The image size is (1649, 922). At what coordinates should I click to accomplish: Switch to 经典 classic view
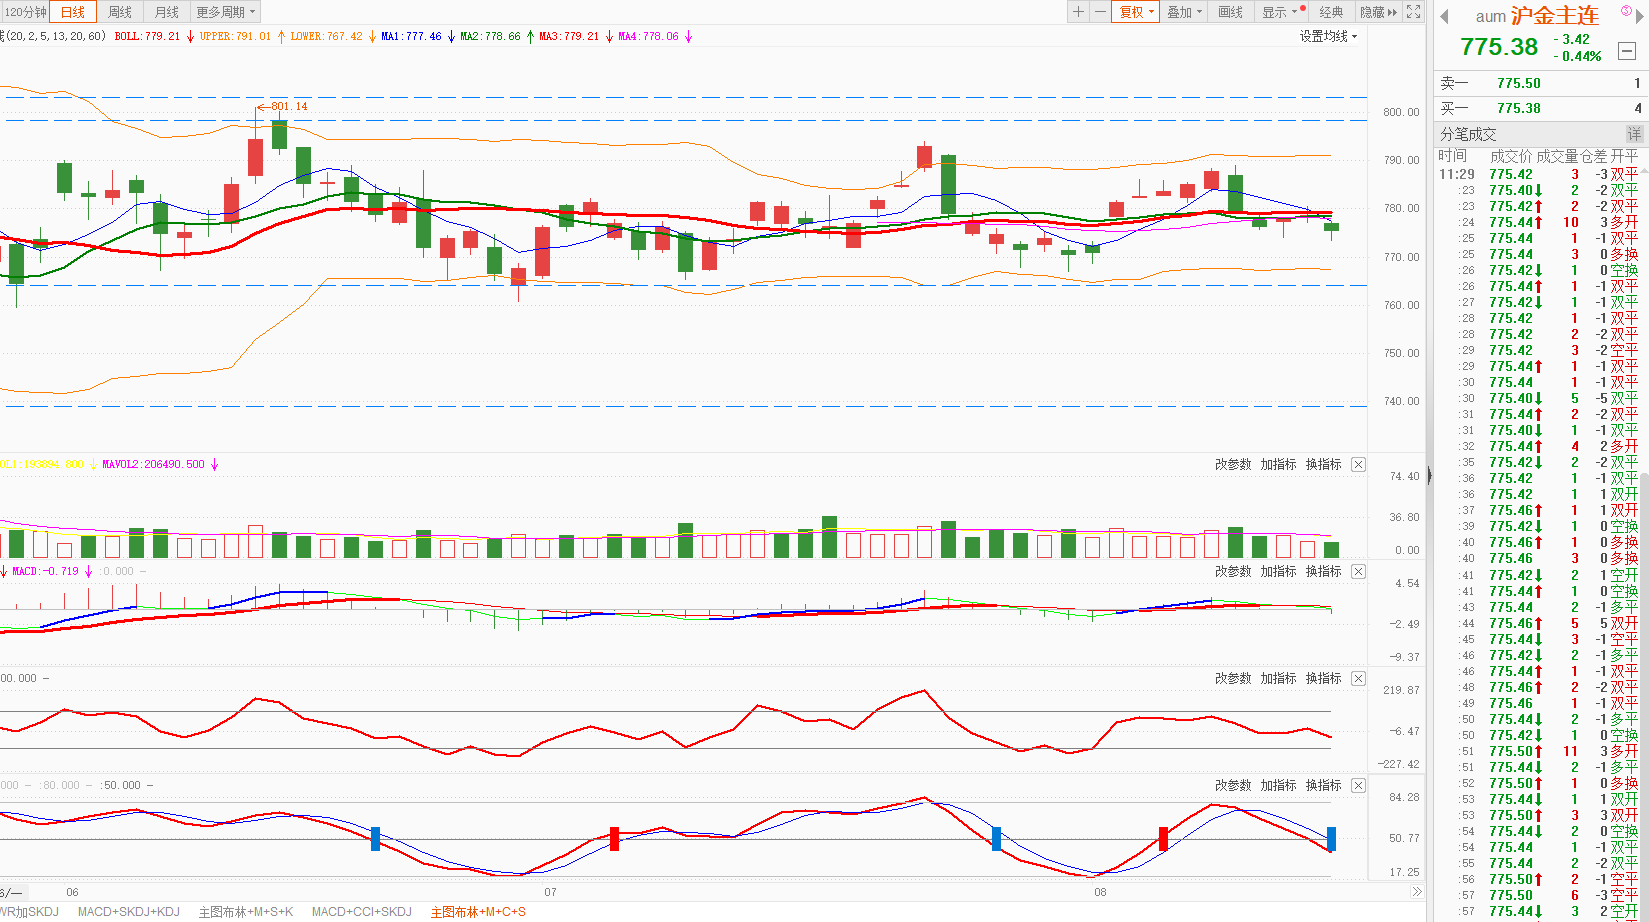point(1331,12)
